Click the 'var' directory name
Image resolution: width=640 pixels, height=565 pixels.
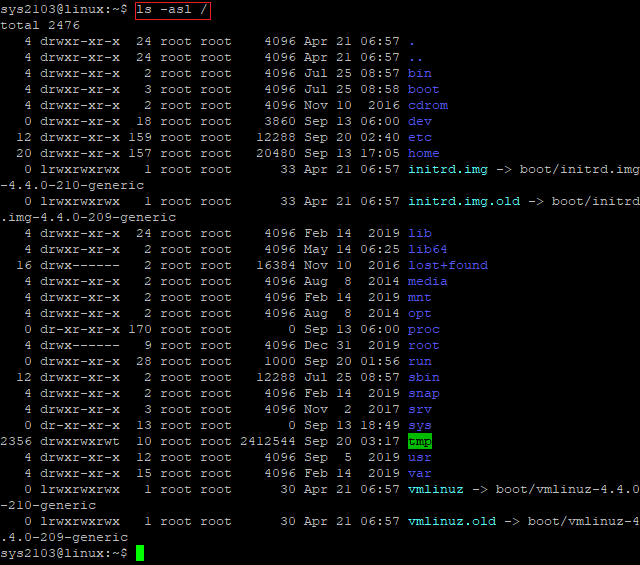pos(420,474)
